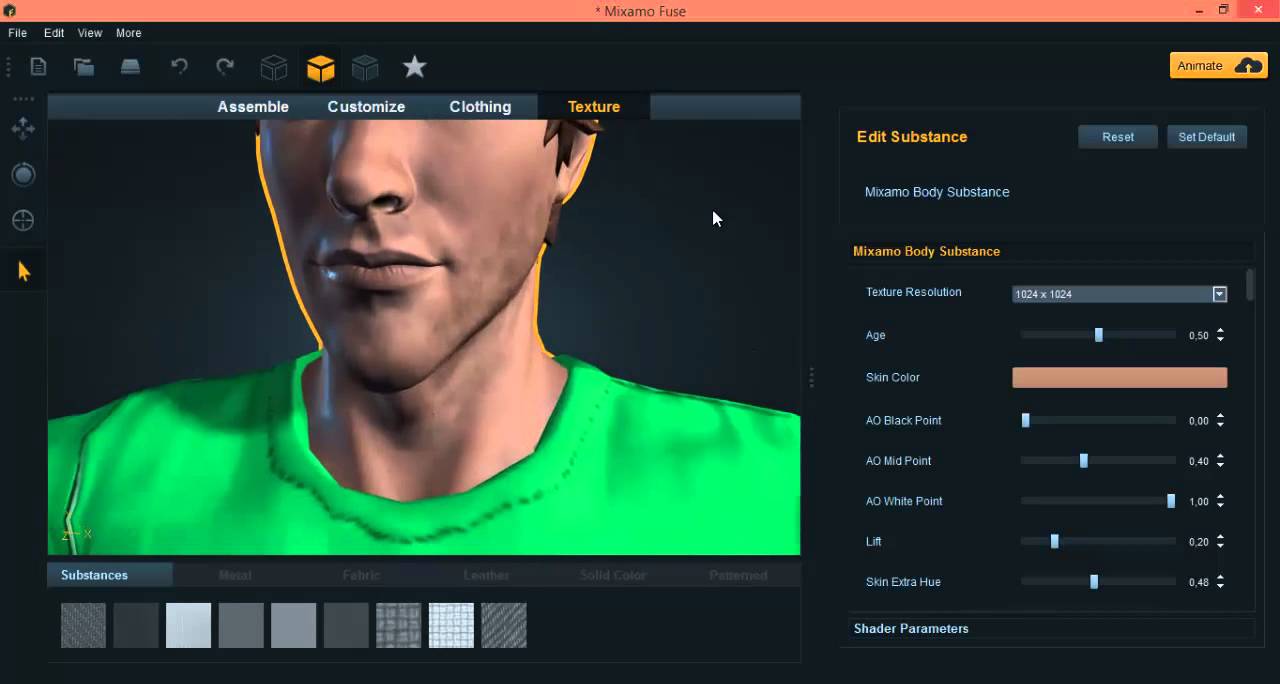Click the Lift slider handle

tap(1054, 541)
